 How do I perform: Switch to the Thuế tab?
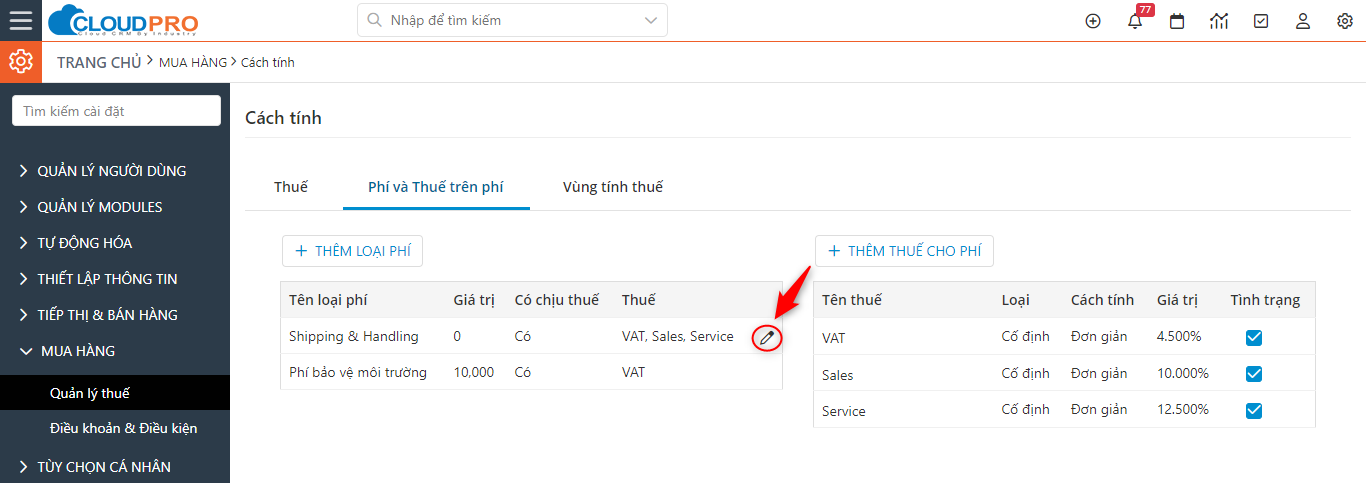tap(291, 187)
